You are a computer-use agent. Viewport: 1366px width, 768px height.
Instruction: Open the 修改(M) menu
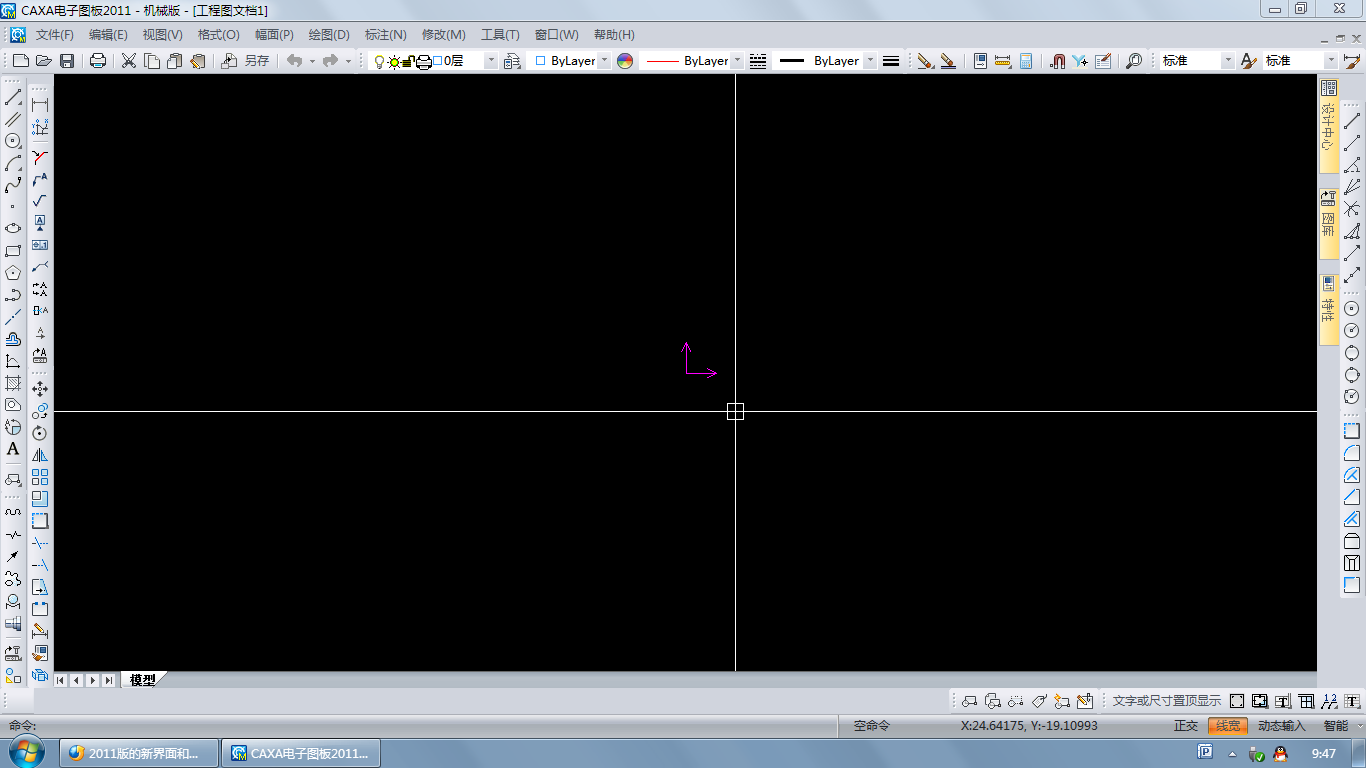pos(443,35)
